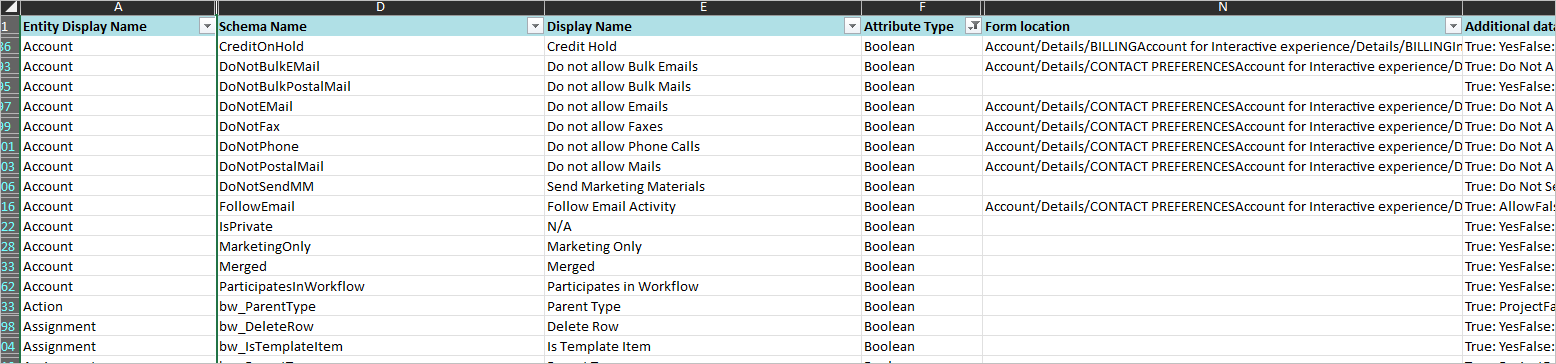
Task: Select the row header for CreditOnHold row
Action: (x=9, y=47)
